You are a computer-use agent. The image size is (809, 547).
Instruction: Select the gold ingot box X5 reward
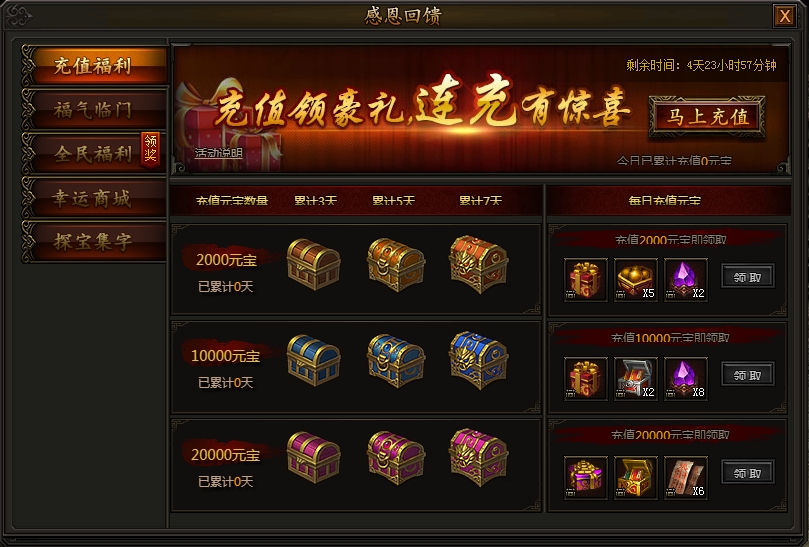click(636, 280)
